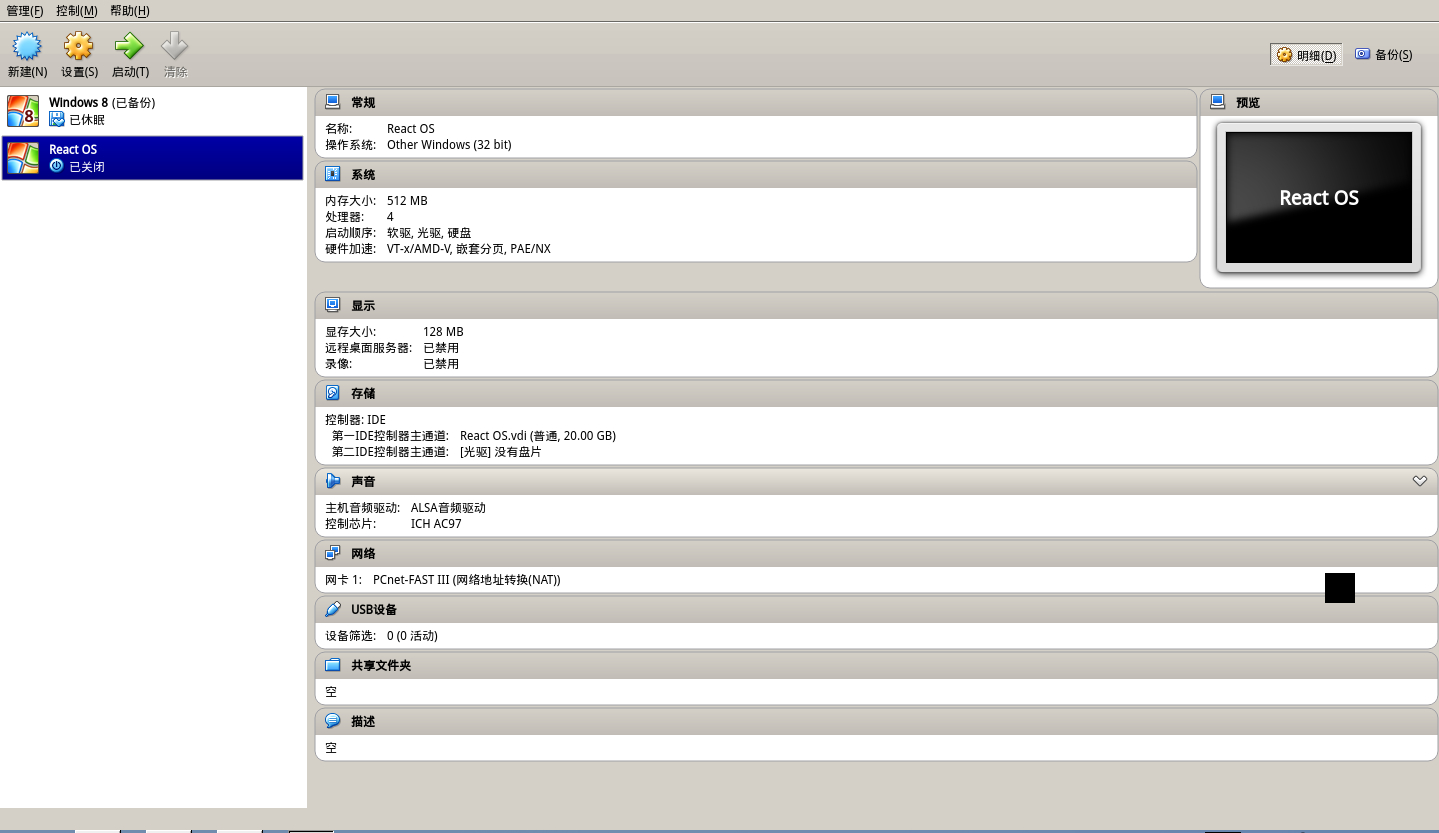The image size is (1439, 833).
Task: Click the "0 (0 活动)" USB filter value
Action: [412, 636]
